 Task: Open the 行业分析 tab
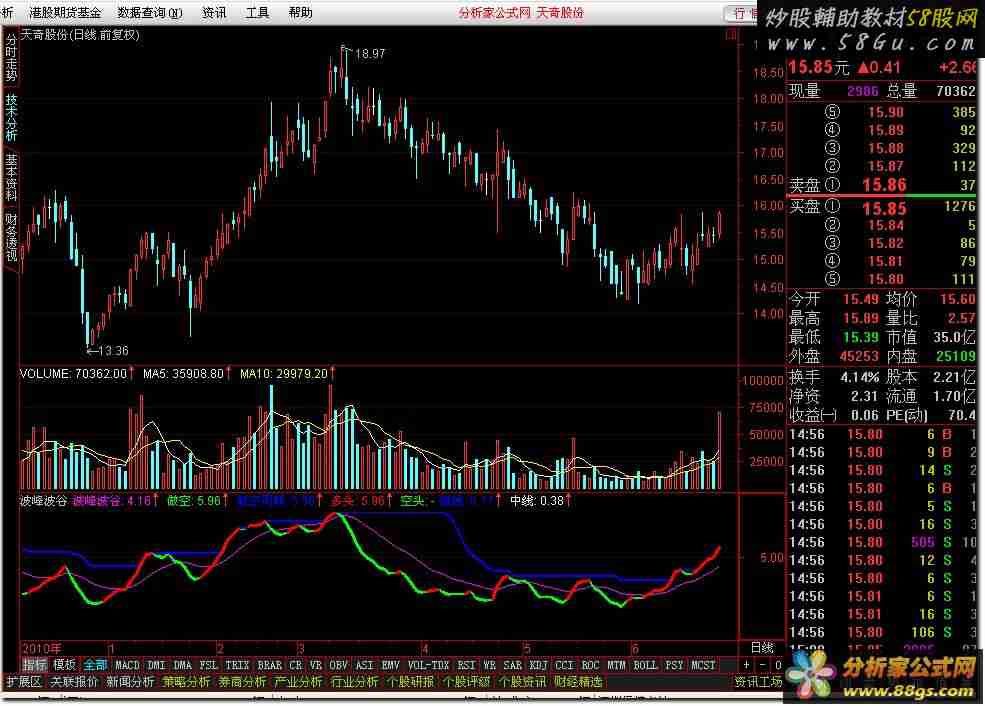pos(355,682)
